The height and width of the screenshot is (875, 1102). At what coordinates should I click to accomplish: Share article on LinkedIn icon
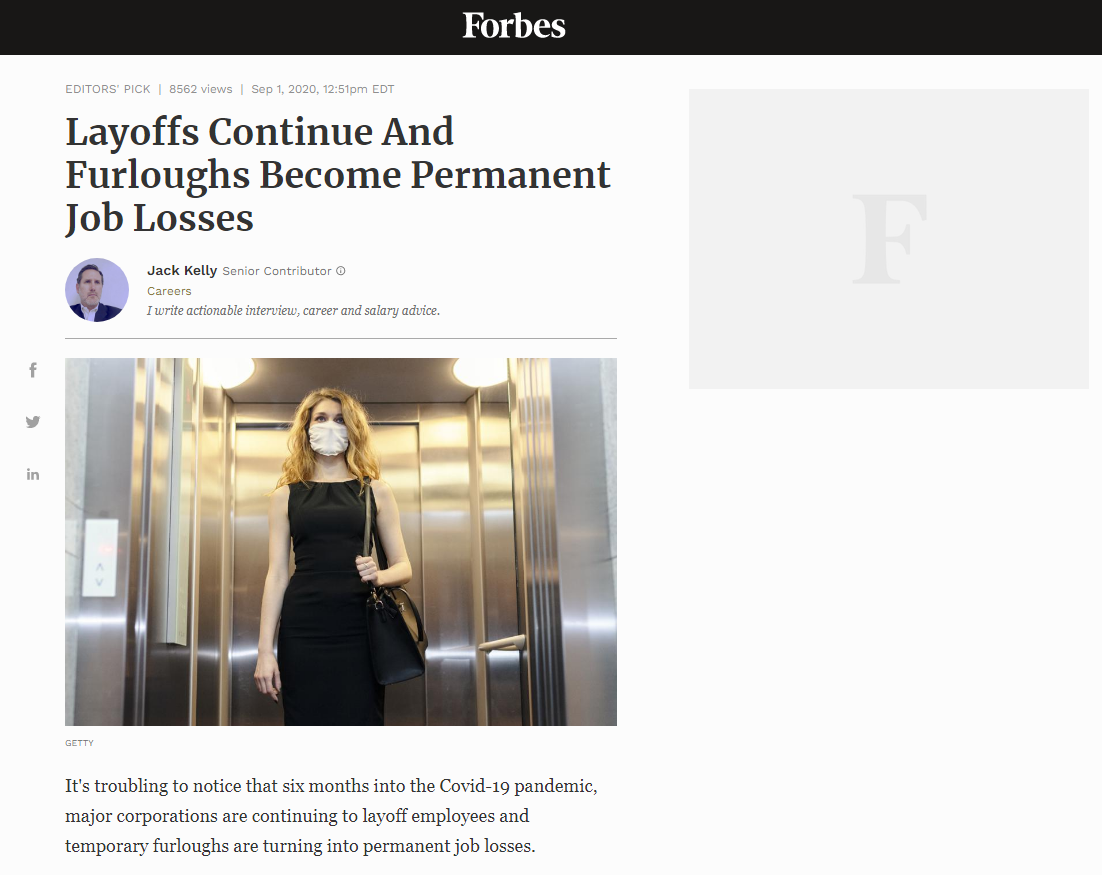tap(33, 474)
